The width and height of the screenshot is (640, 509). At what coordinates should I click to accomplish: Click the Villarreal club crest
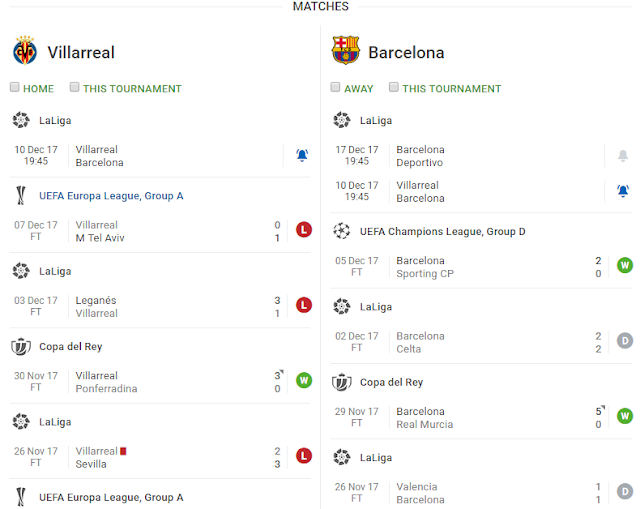click(x=25, y=50)
